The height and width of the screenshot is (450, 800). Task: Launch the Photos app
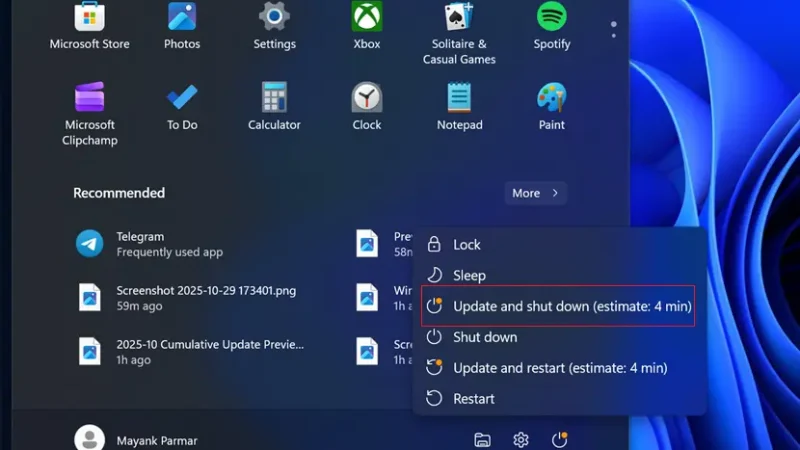coord(182,26)
